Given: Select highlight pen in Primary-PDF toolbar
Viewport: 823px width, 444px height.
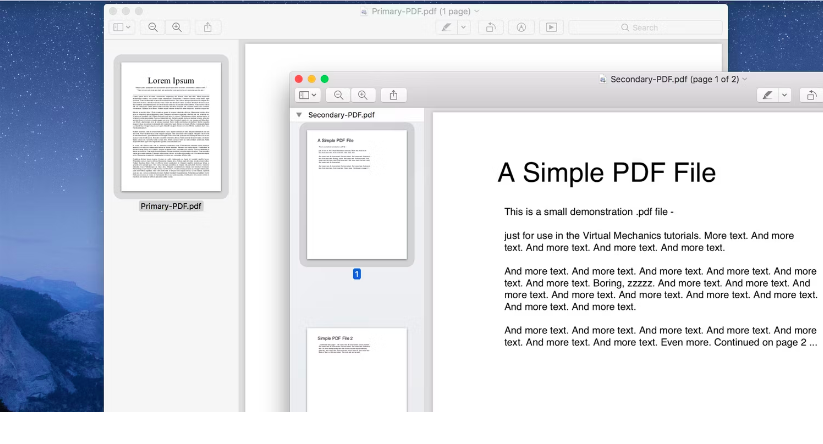Looking at the screenshot, I should [x=446, y=27].
